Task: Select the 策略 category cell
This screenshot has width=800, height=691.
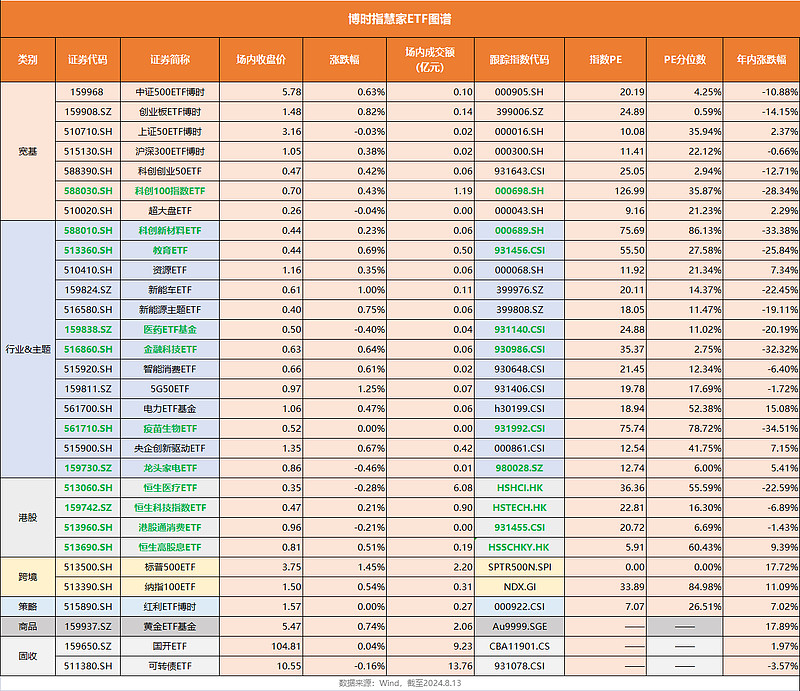Action: click(x=28, y=607)
